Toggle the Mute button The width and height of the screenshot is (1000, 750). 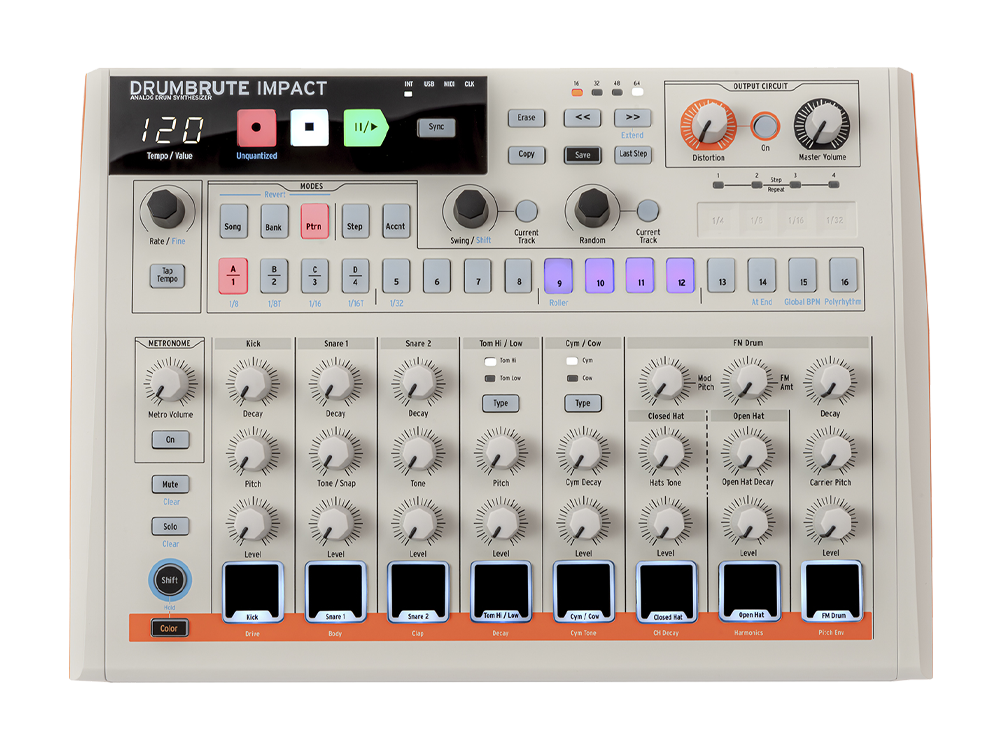click(170, 485)
